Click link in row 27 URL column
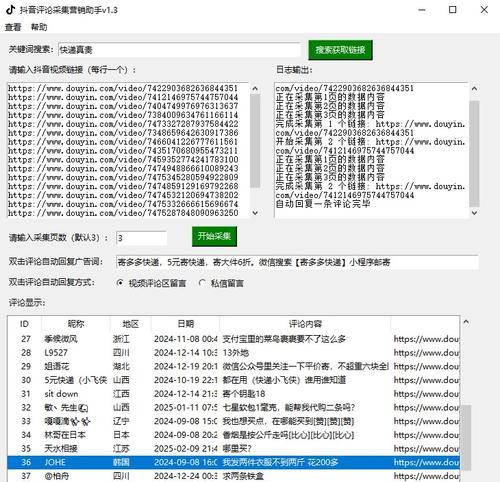The width and height of the screenshot is (500, 482). click(x=426, y=339)
